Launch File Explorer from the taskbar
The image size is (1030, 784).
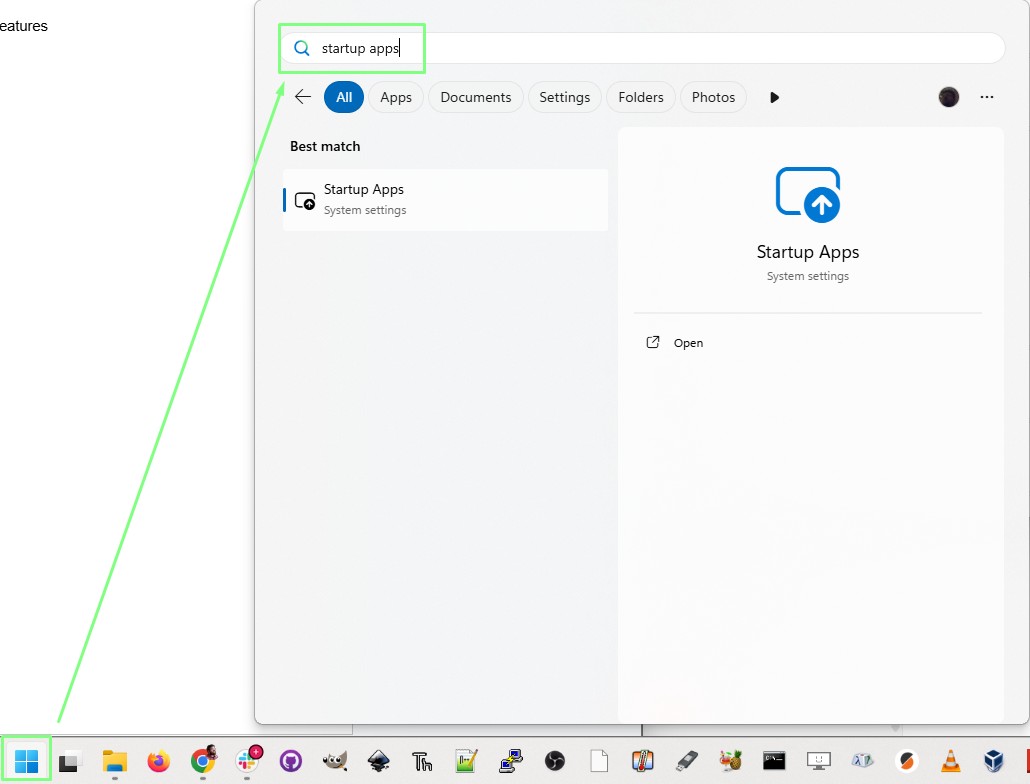(x=114, y=761)
